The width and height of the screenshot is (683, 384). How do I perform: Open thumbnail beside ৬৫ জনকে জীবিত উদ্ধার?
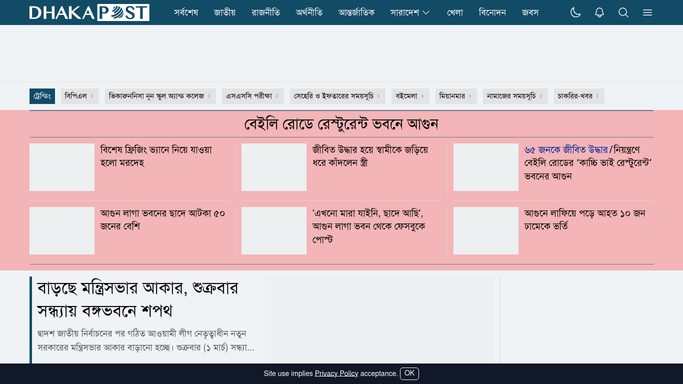click(x=486, y=167)
